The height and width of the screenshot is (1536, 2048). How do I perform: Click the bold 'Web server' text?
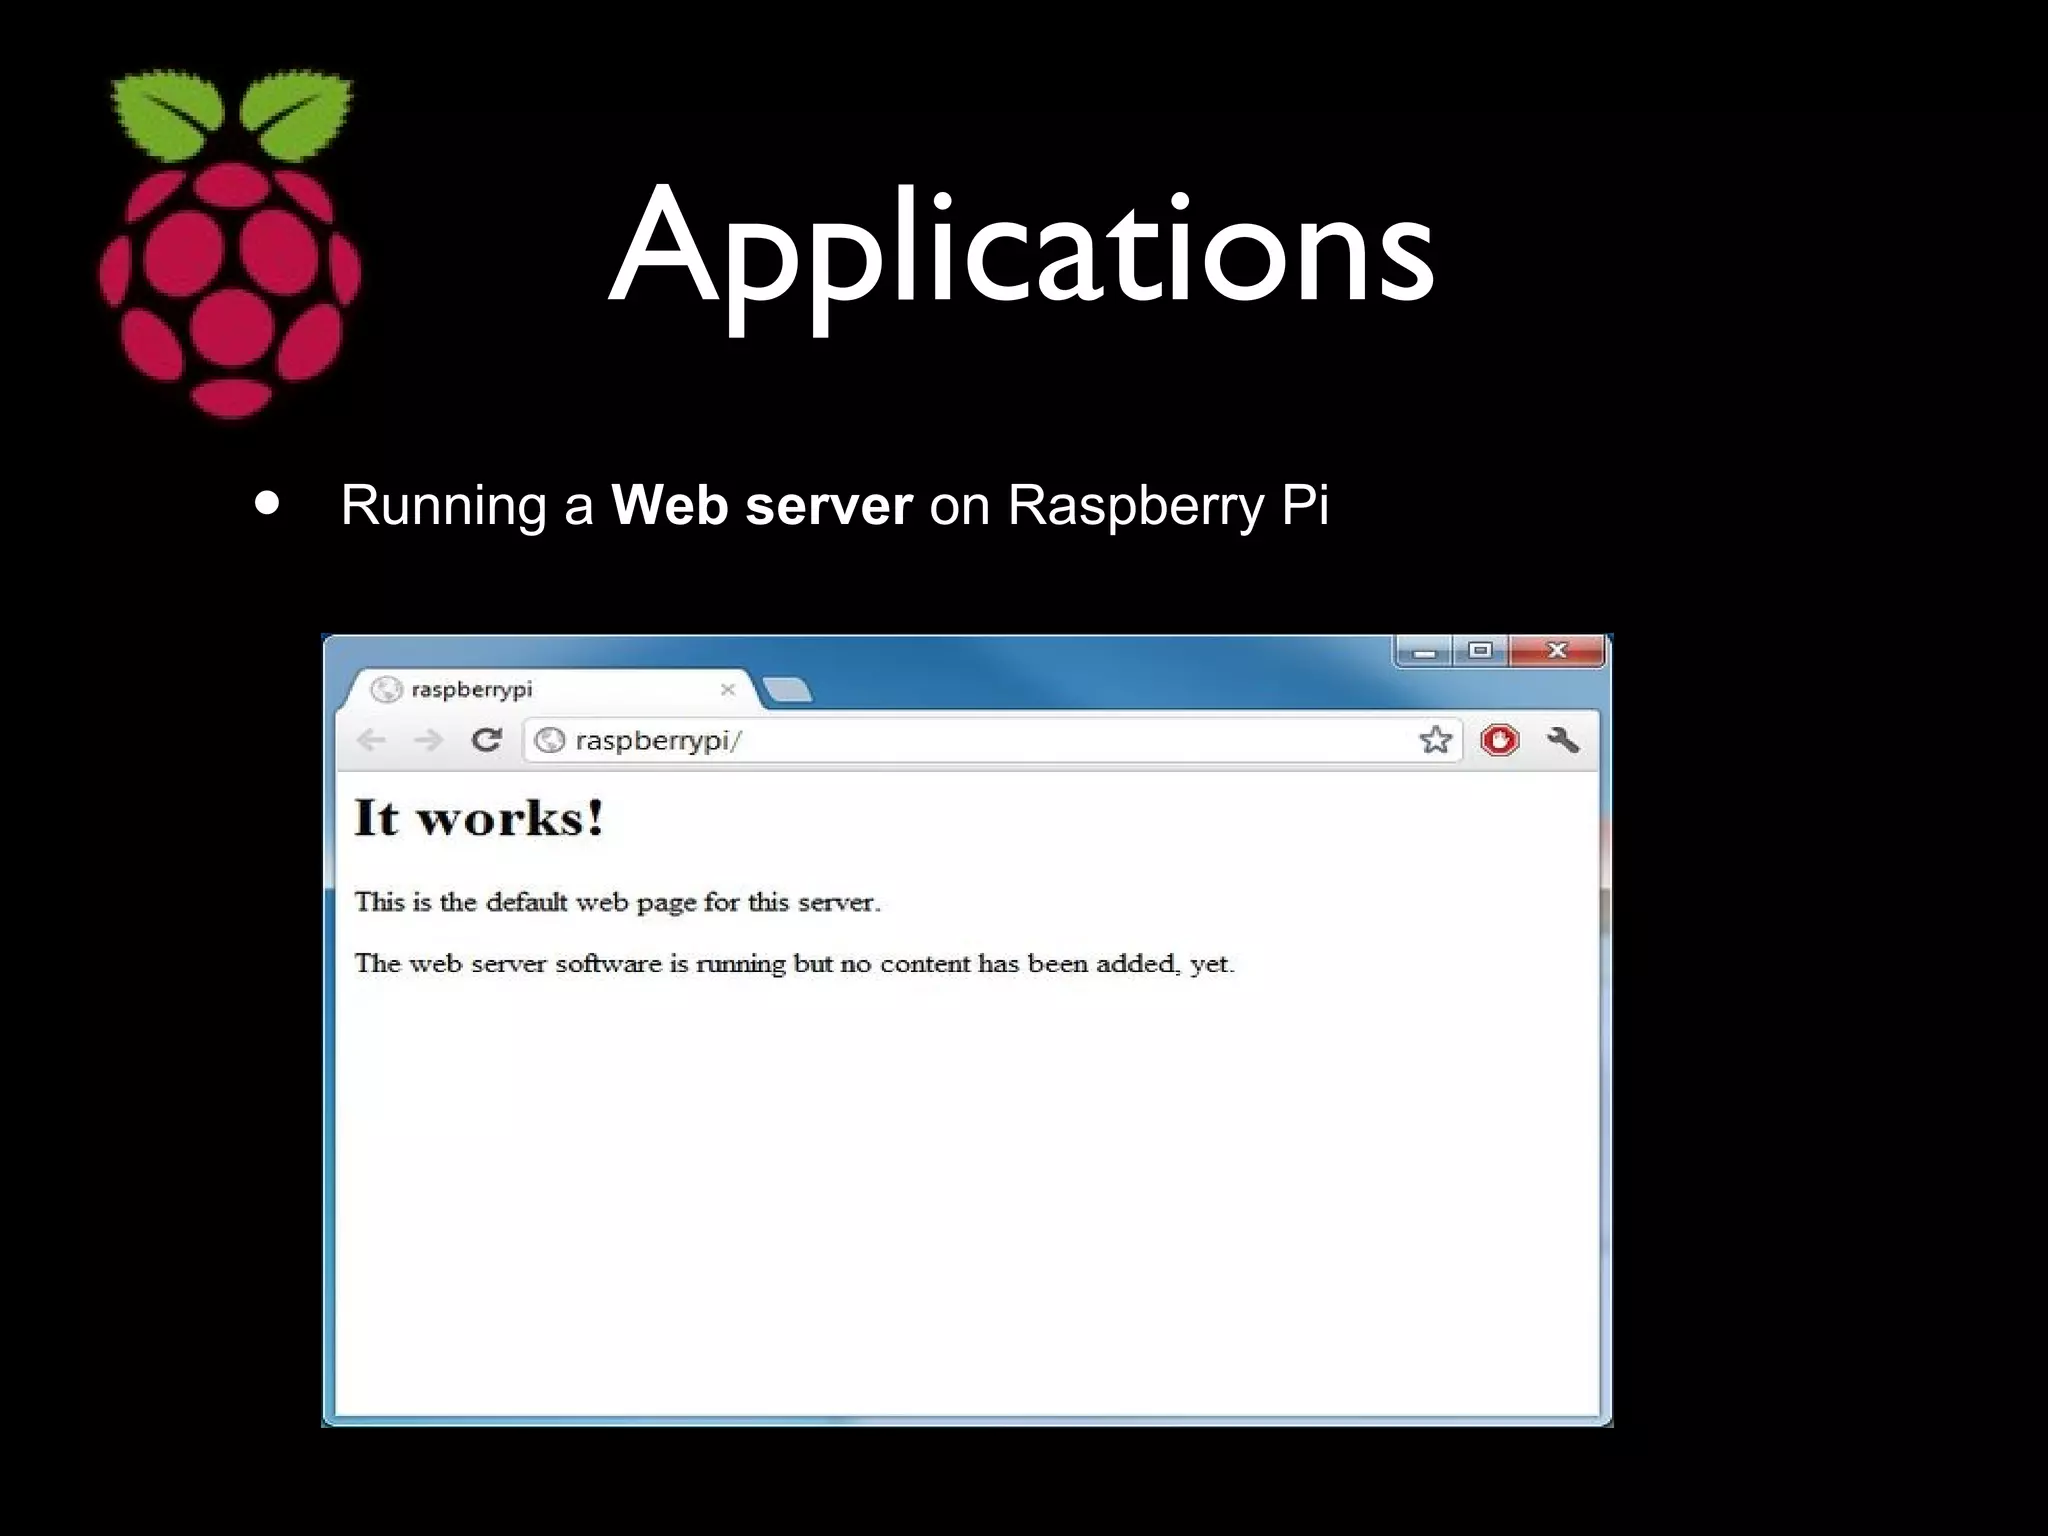pos(761,505)
